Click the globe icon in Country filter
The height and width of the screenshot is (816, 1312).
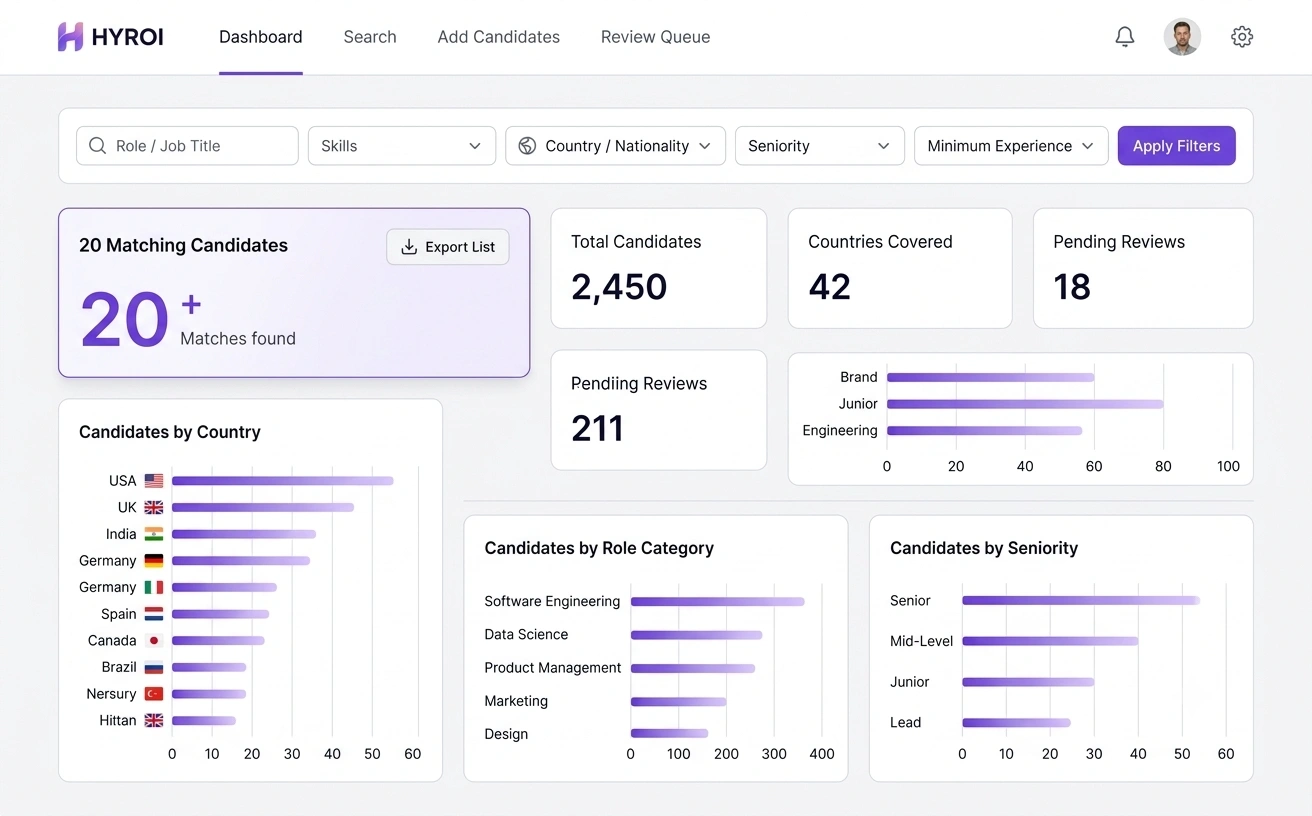(x=527, y=146)
